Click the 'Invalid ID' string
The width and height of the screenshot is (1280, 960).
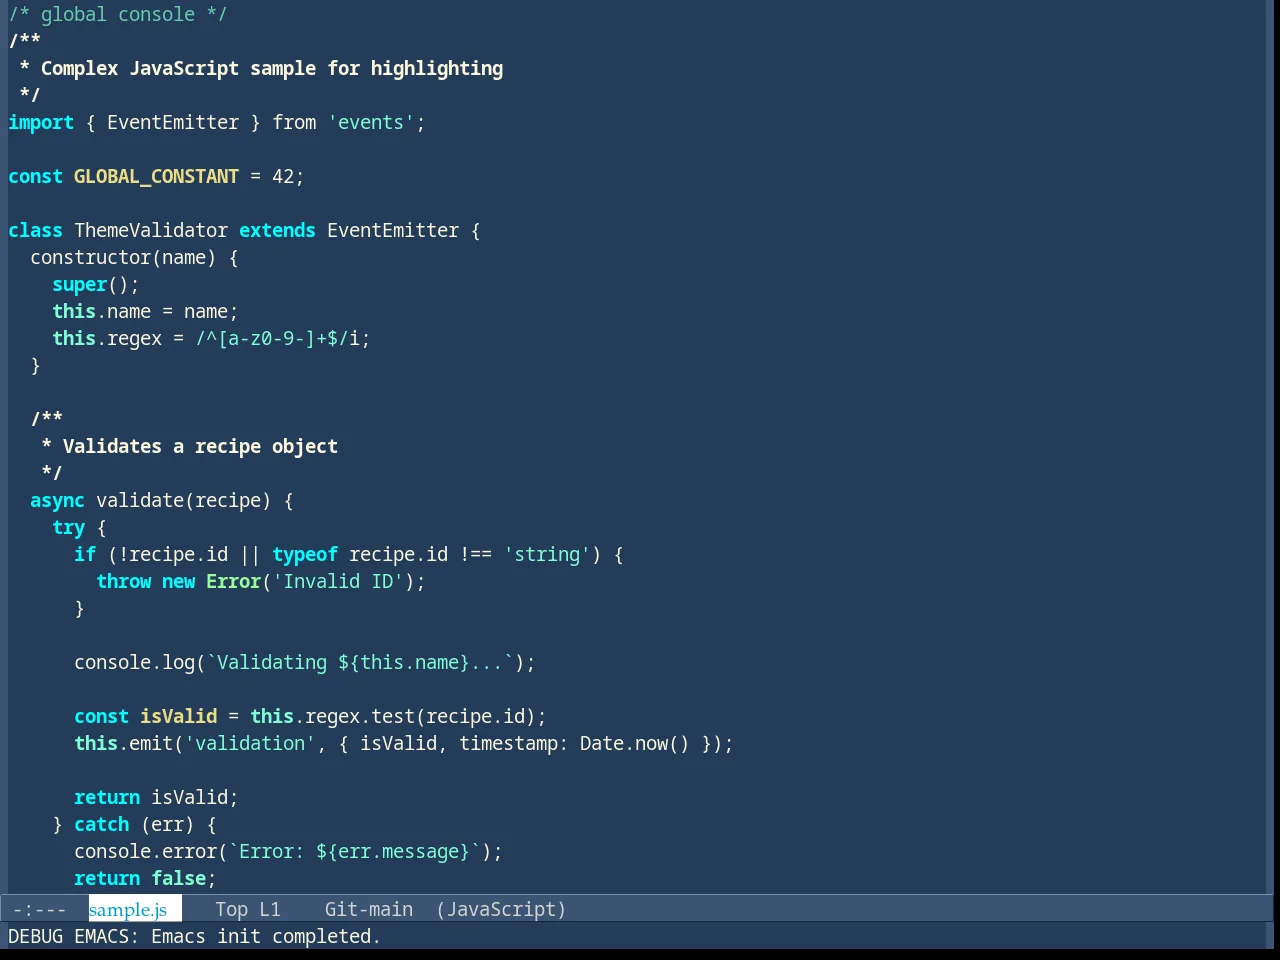tap(338, 581)
